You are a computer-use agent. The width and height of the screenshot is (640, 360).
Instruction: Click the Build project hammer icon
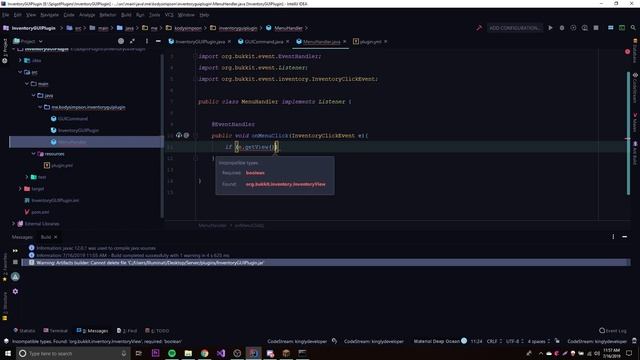point(479,28)
